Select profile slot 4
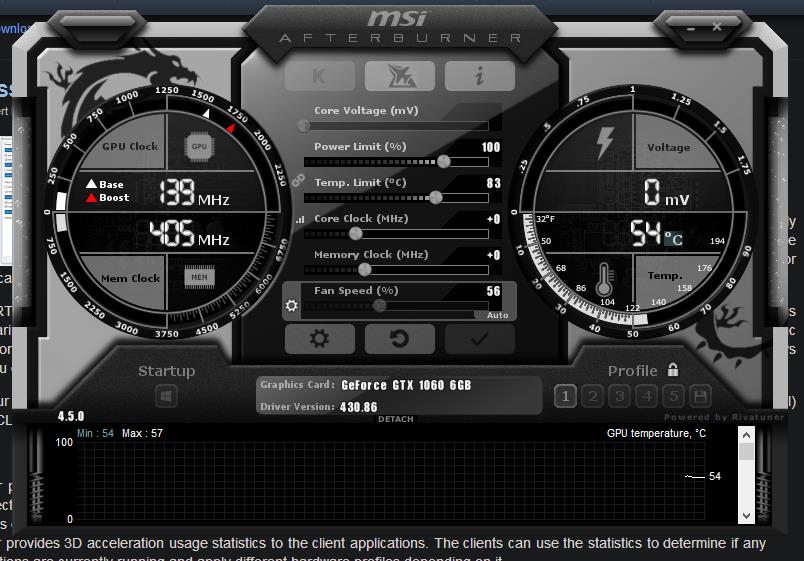Viewport: 804px width, 561px height. (647, 396)
